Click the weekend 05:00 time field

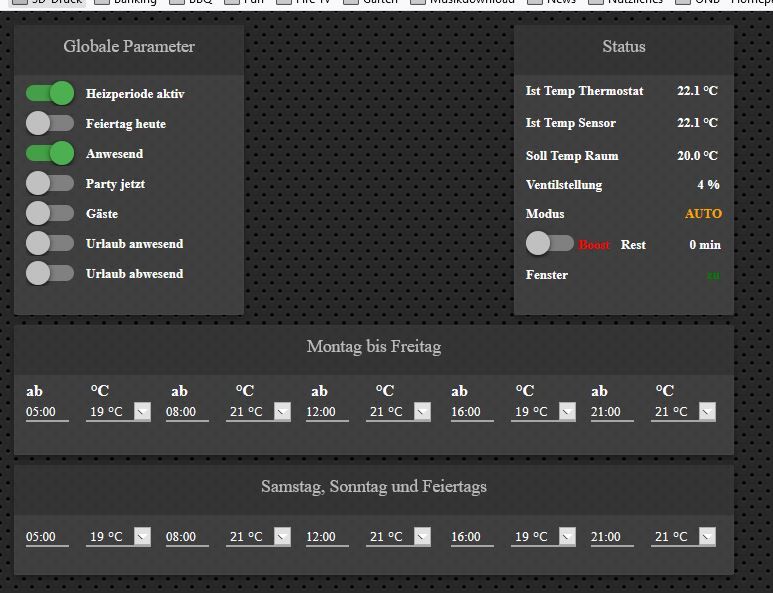46,537
